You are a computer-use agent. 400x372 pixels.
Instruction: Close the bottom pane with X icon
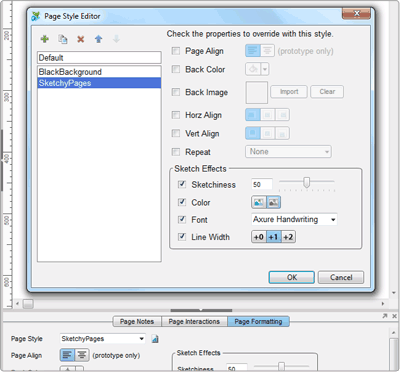[x=394, y=316]
